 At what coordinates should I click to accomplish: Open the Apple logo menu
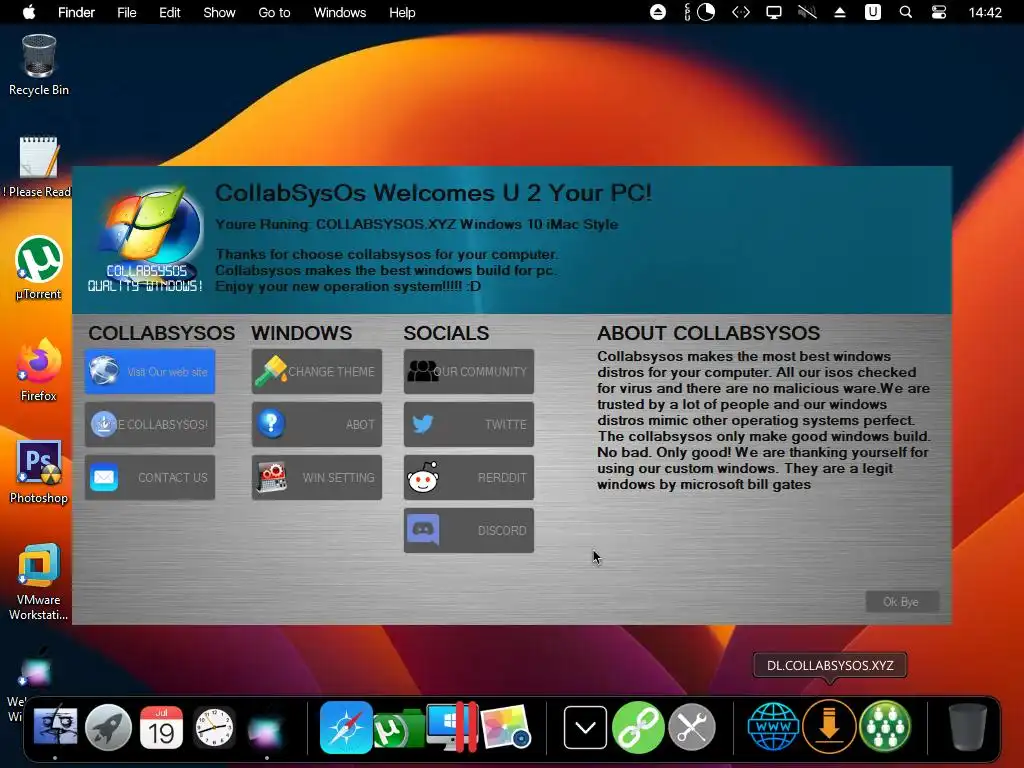[29, 12]
